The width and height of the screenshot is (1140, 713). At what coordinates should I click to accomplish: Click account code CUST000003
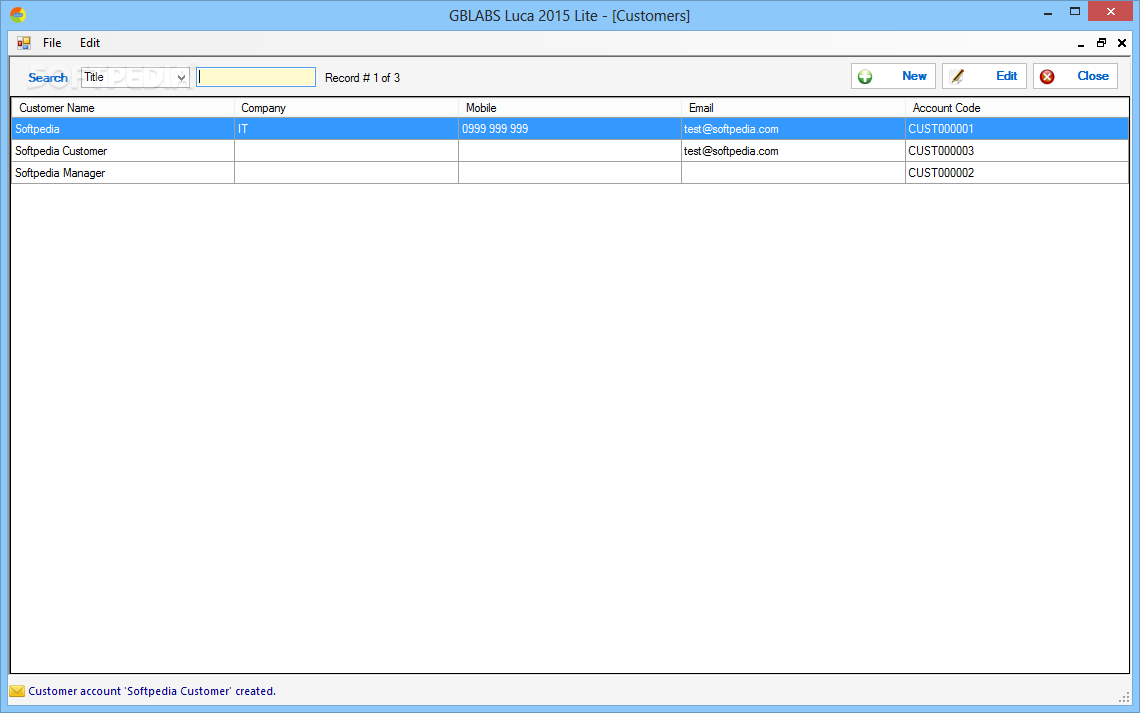point(1017,151)
